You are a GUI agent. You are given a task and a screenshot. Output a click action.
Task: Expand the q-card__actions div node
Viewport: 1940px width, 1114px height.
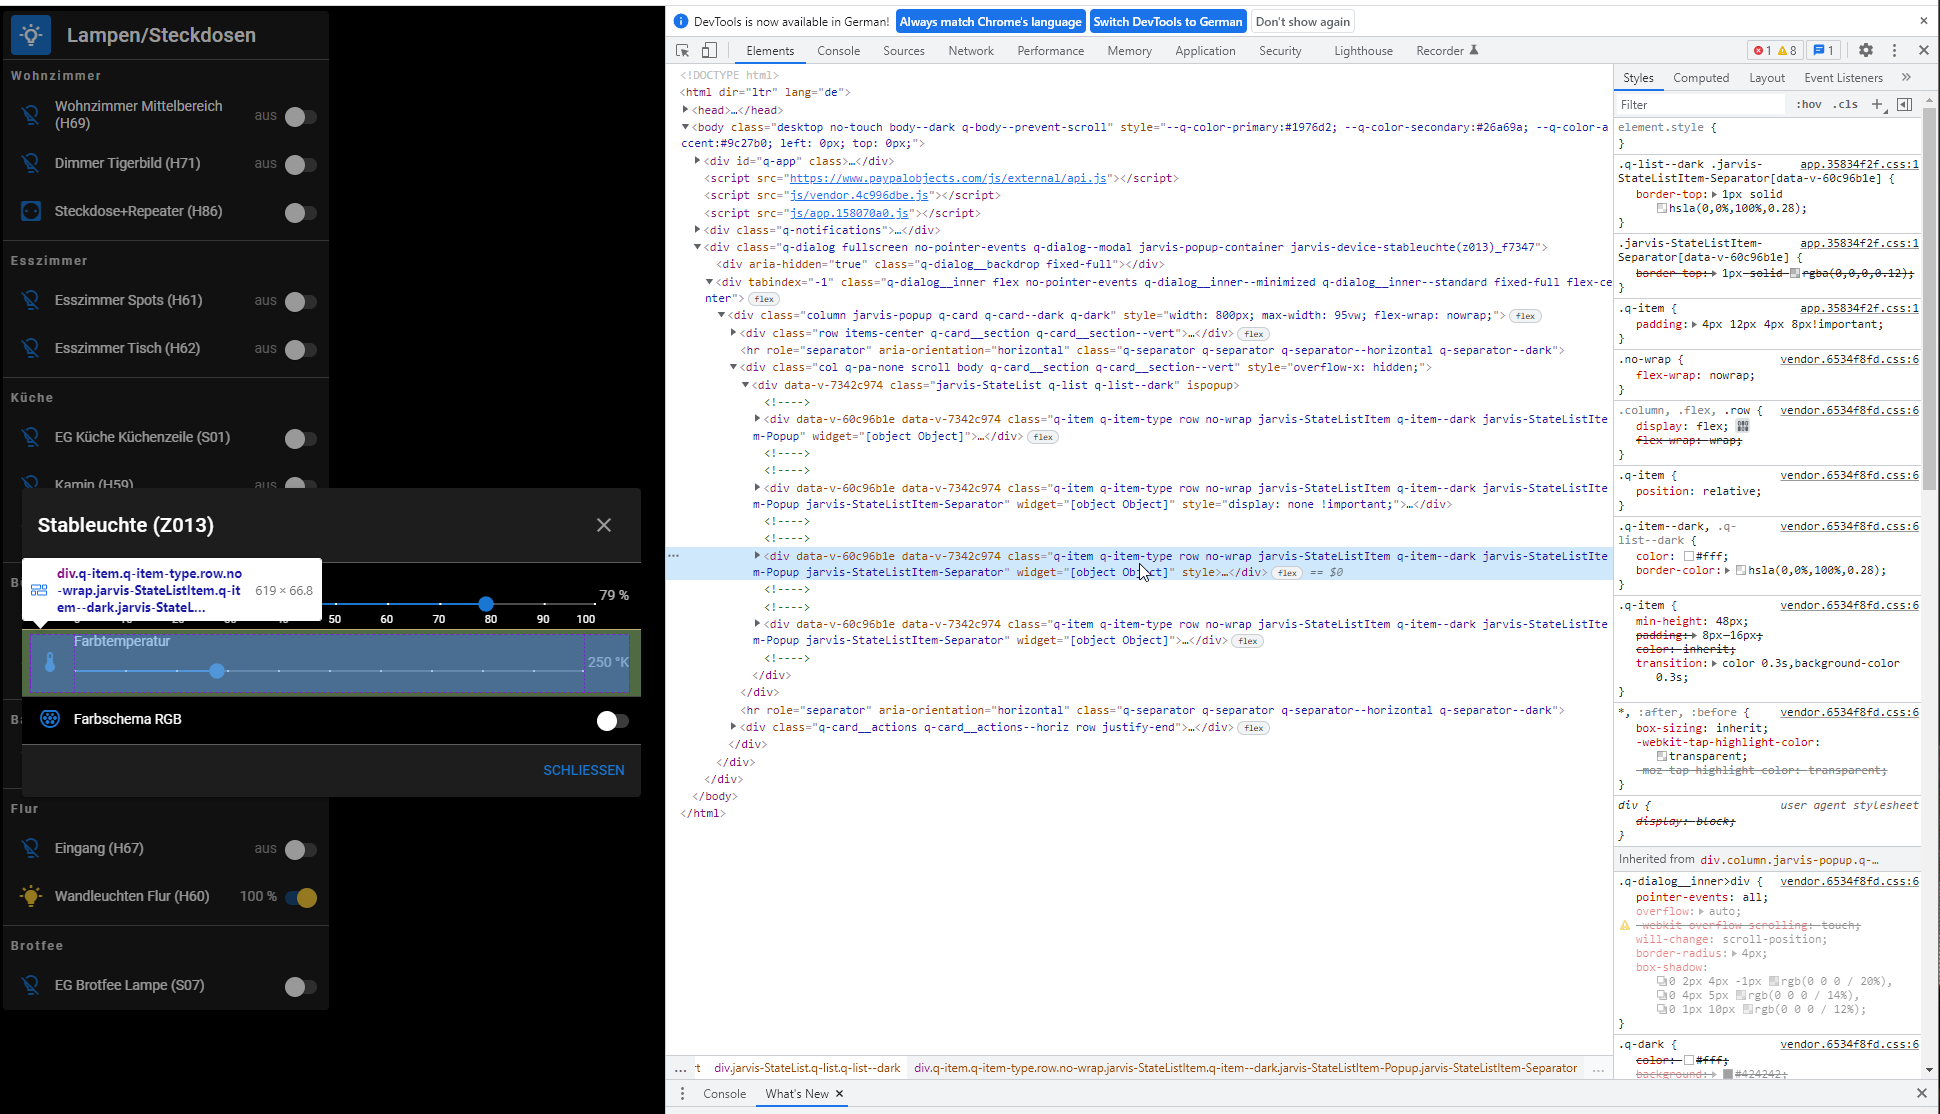pos(733,727)
